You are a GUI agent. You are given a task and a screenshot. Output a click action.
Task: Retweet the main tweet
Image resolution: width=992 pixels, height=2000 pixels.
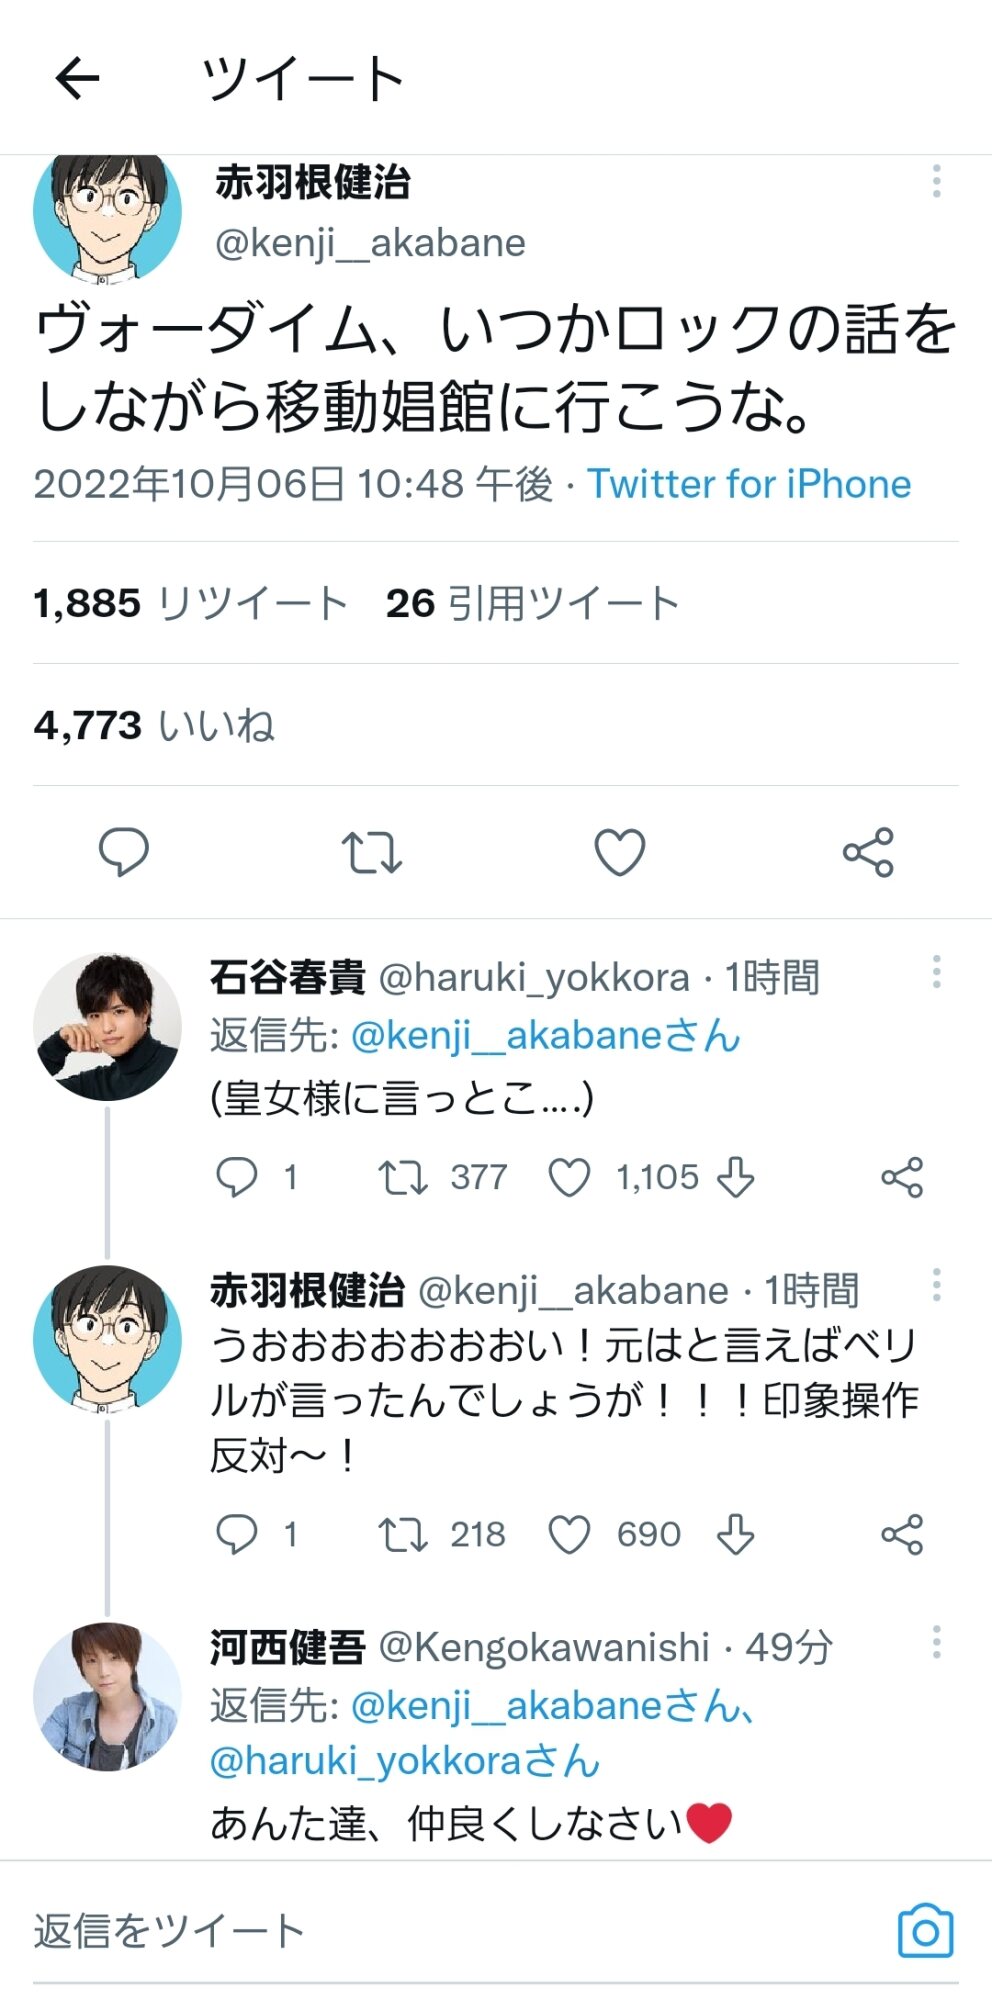371,853
